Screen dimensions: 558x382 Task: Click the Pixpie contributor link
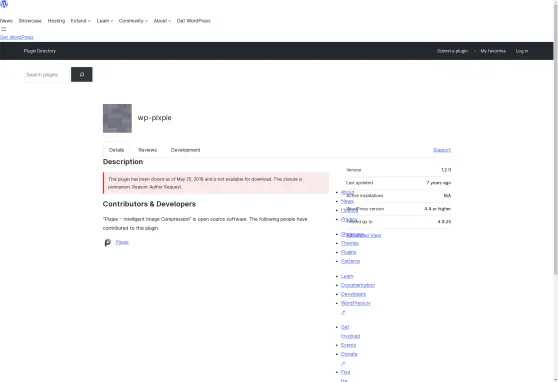point(122,242)
